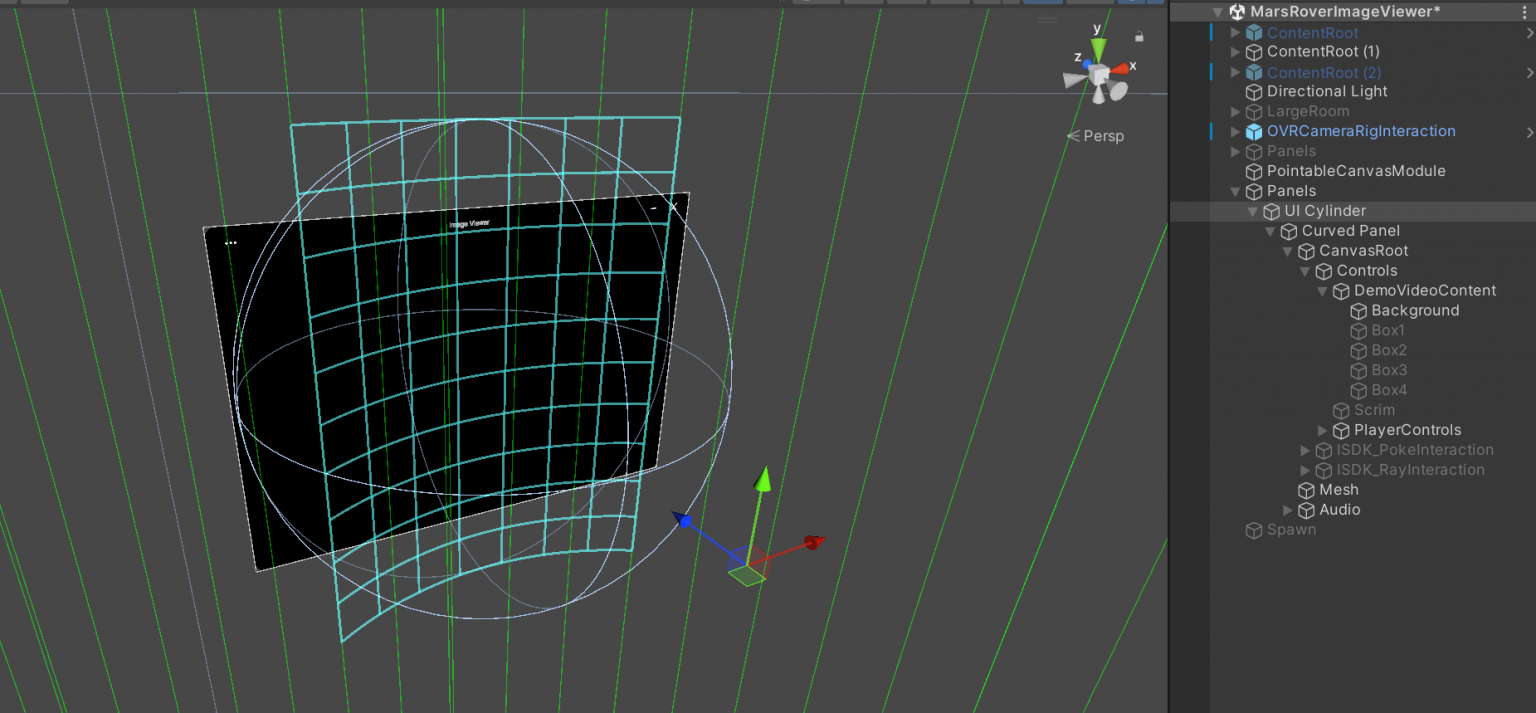
Task: Click the blue prefab cube icon of OVRCameraRigInteraction
Action: [x=1254, y=131]
